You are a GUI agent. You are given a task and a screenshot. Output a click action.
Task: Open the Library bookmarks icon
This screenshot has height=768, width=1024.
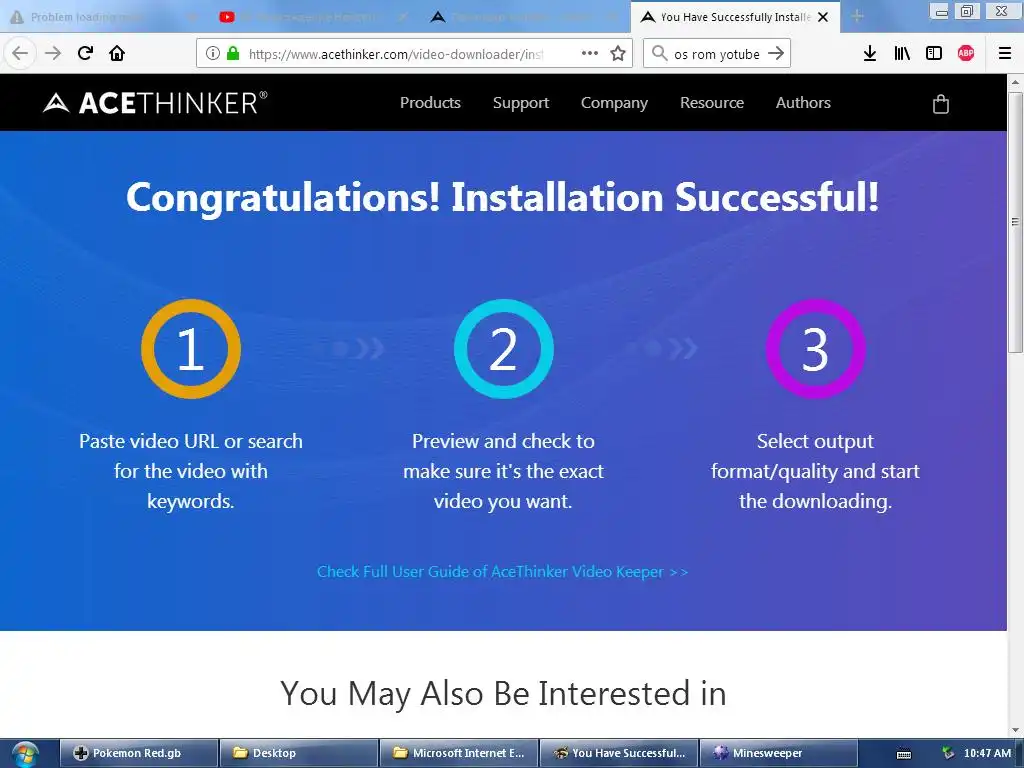coord(902,54)
